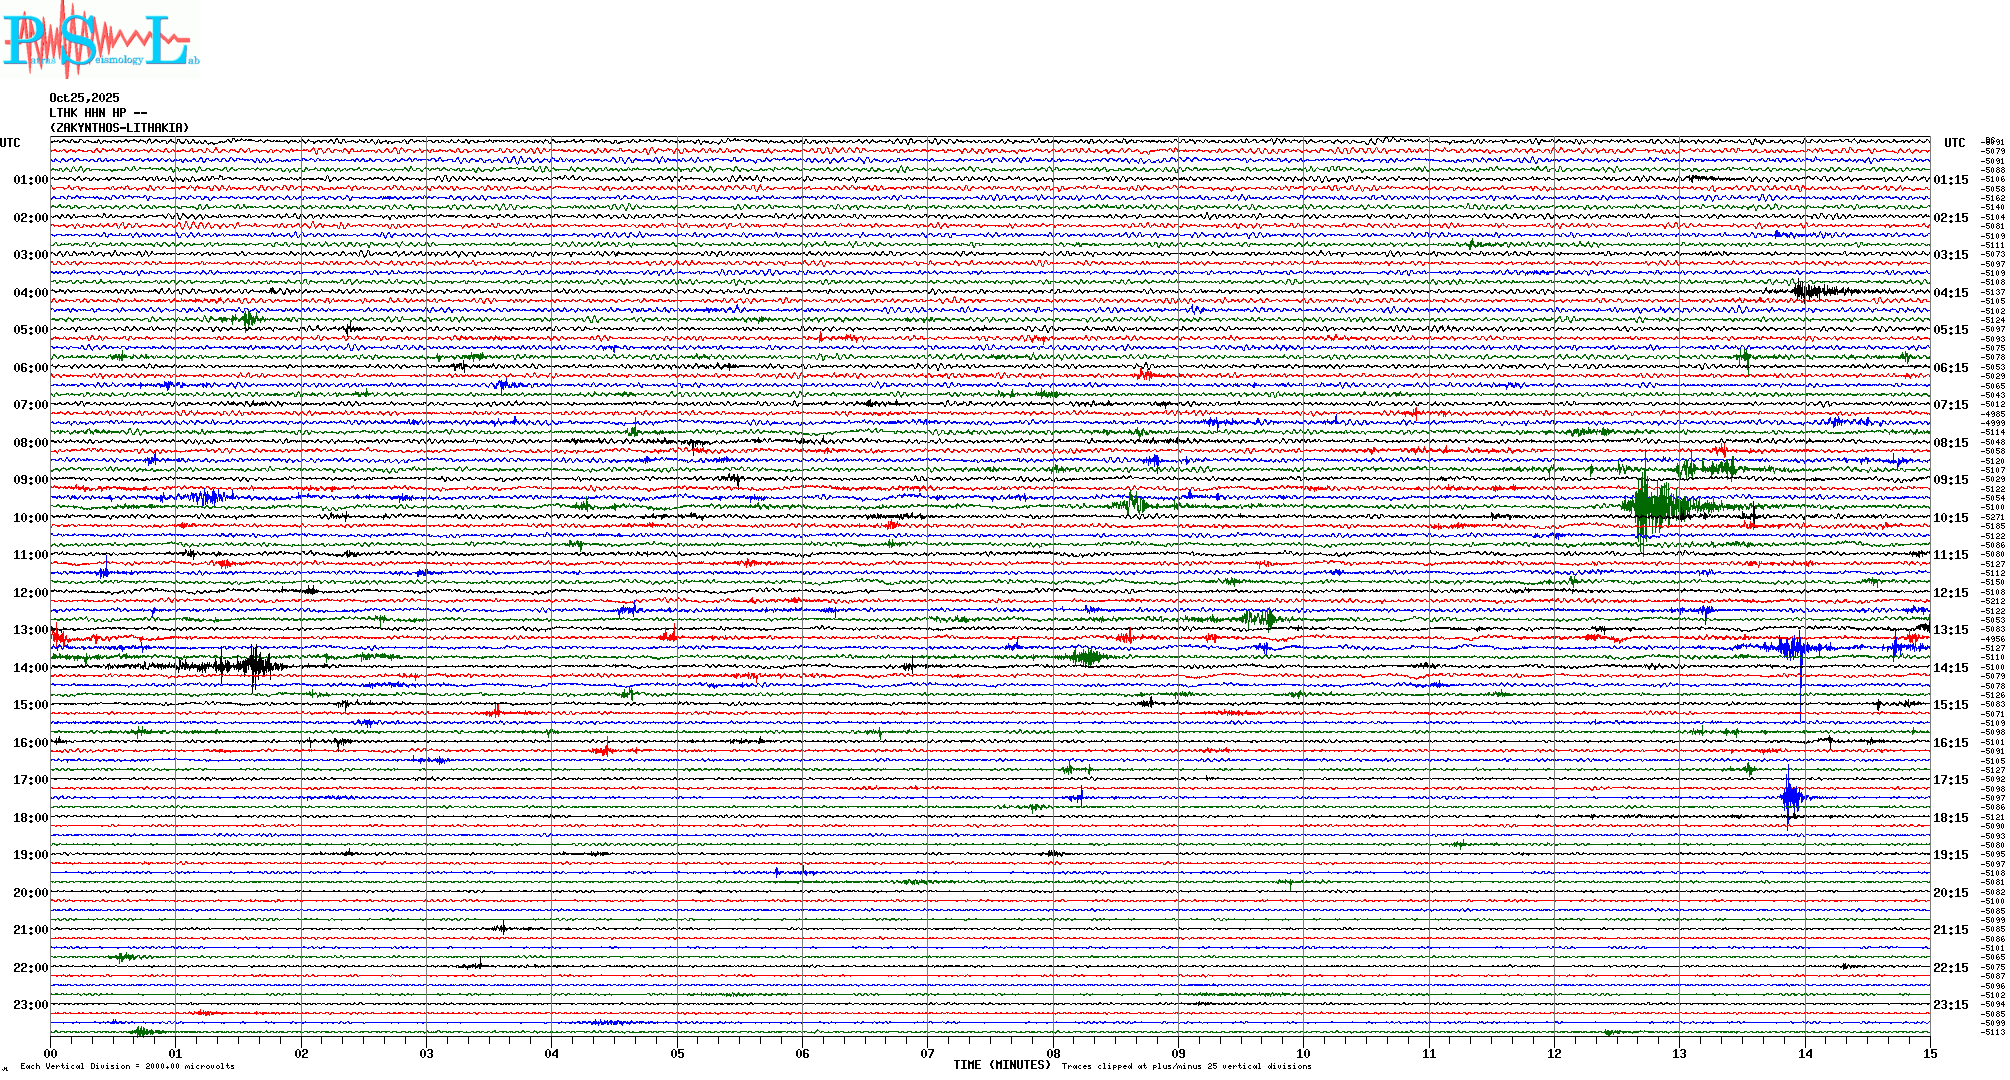The width and height of the screenshot is (2010, 1080).
Task: Click the black event on 04:00 trace
Action: click(1810, 291)
